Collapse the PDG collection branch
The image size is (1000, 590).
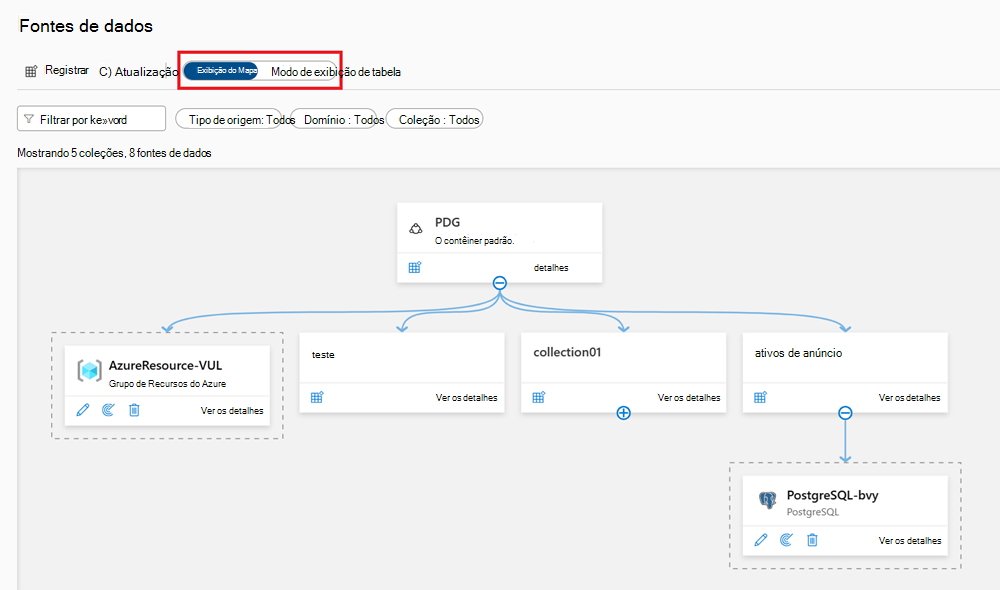[499, 283]
